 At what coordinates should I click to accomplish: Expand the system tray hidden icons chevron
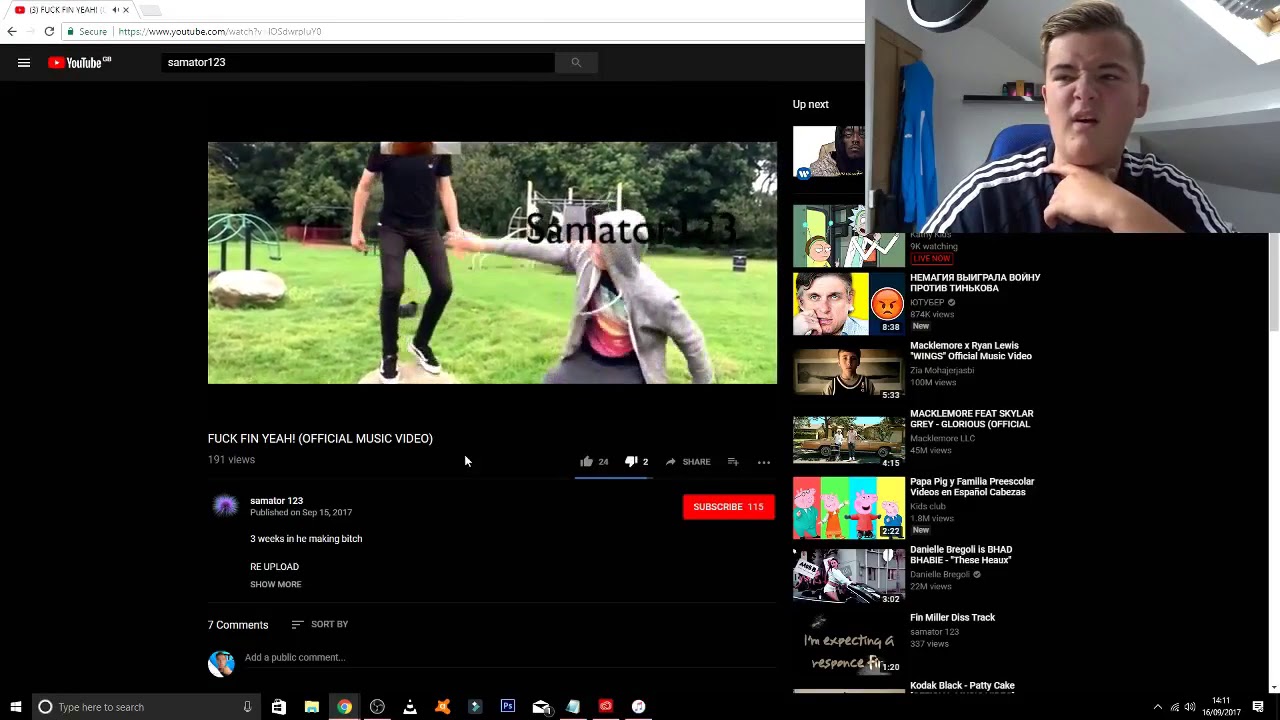tap(1158, 707)
